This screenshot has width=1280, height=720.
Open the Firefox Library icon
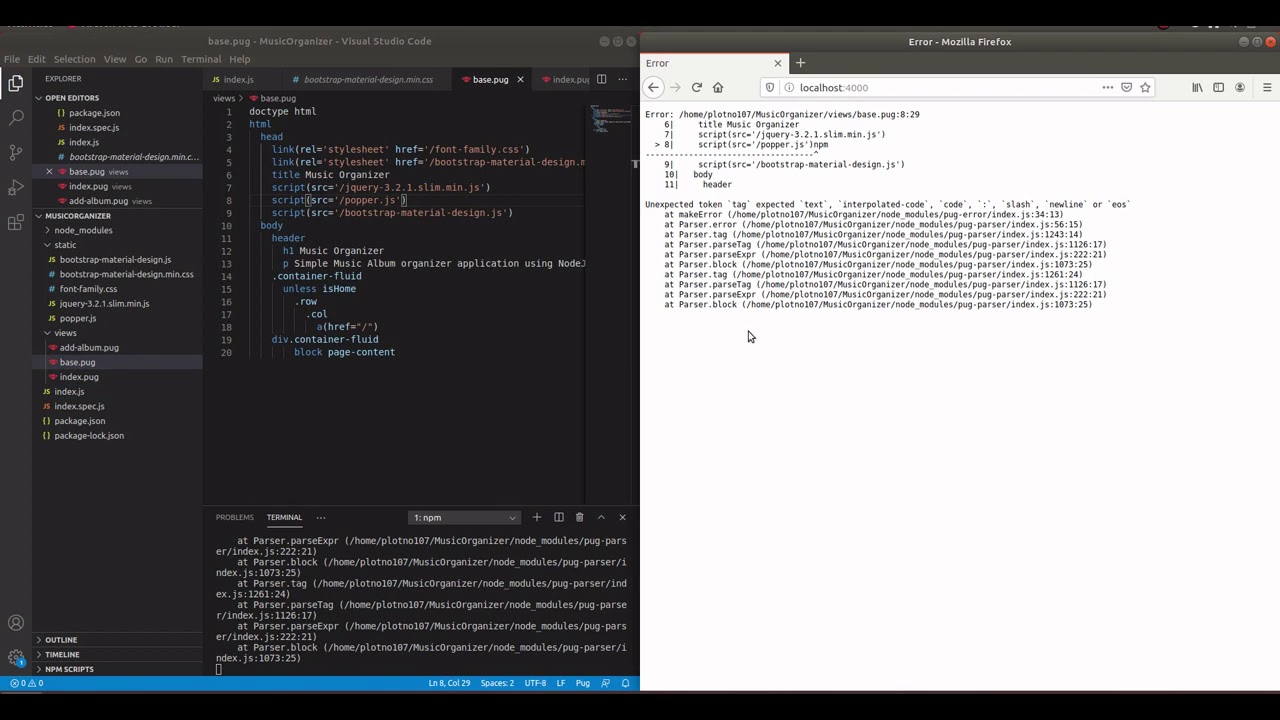point(1197,88)
